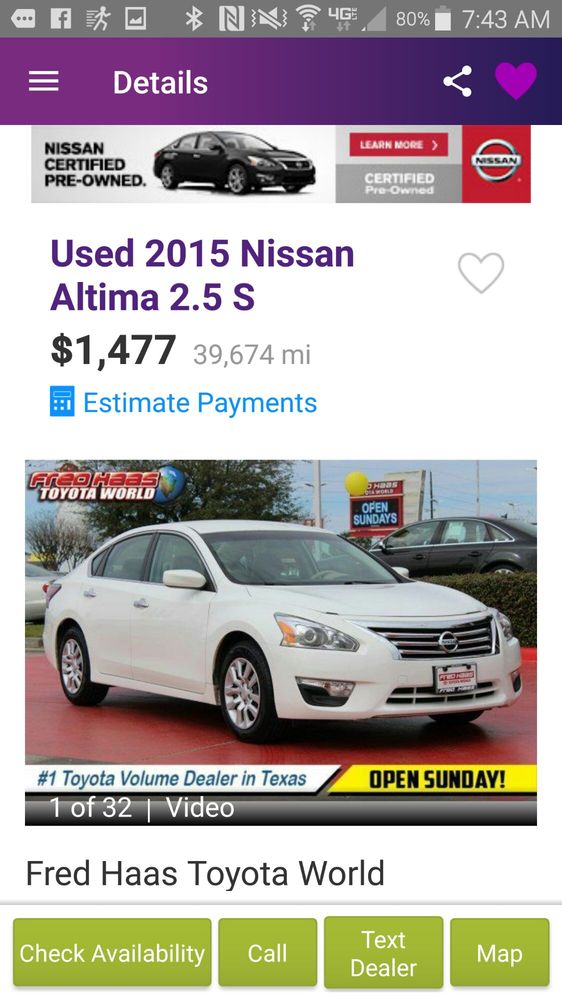This screenshot has height=1000, width=562.
Task: Select Text Dealer button
Action: [383, 953]
